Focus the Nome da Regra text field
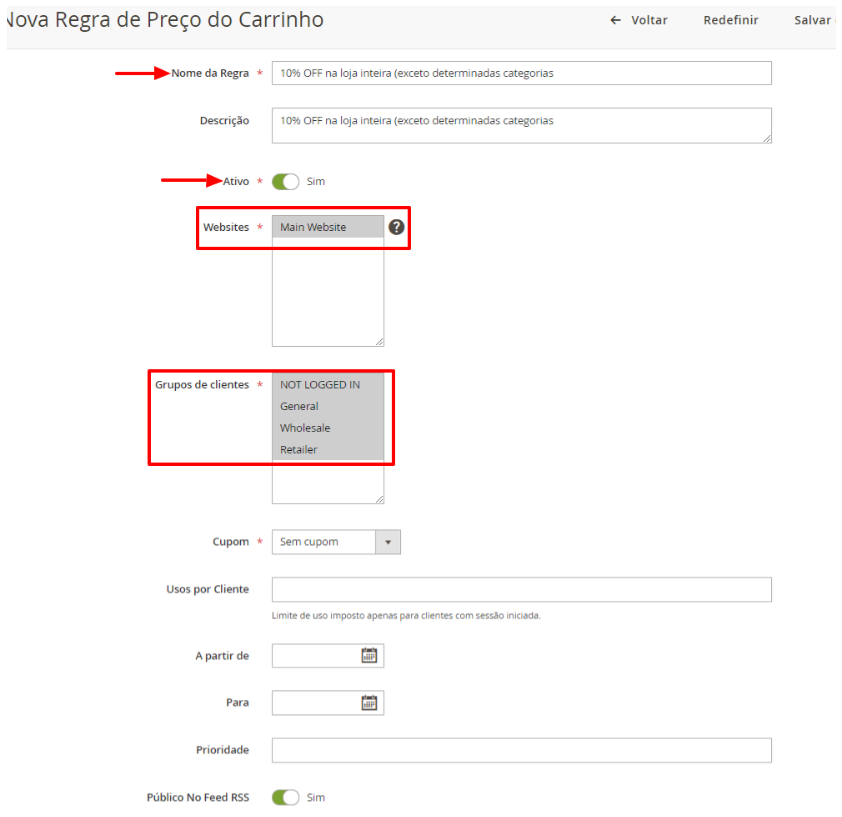This screenshot has height=817, width=842. point(521,73)
